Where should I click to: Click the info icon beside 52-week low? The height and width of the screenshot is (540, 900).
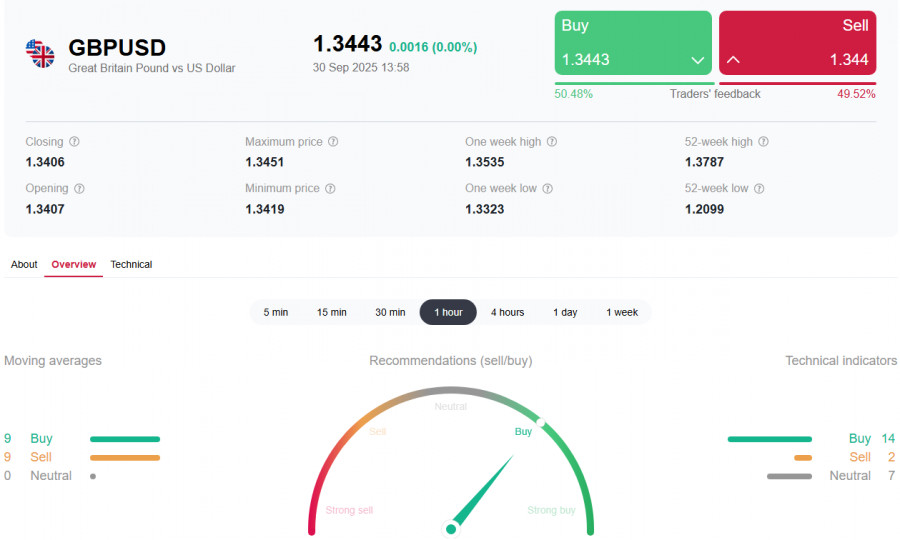(x=760, y=188)
